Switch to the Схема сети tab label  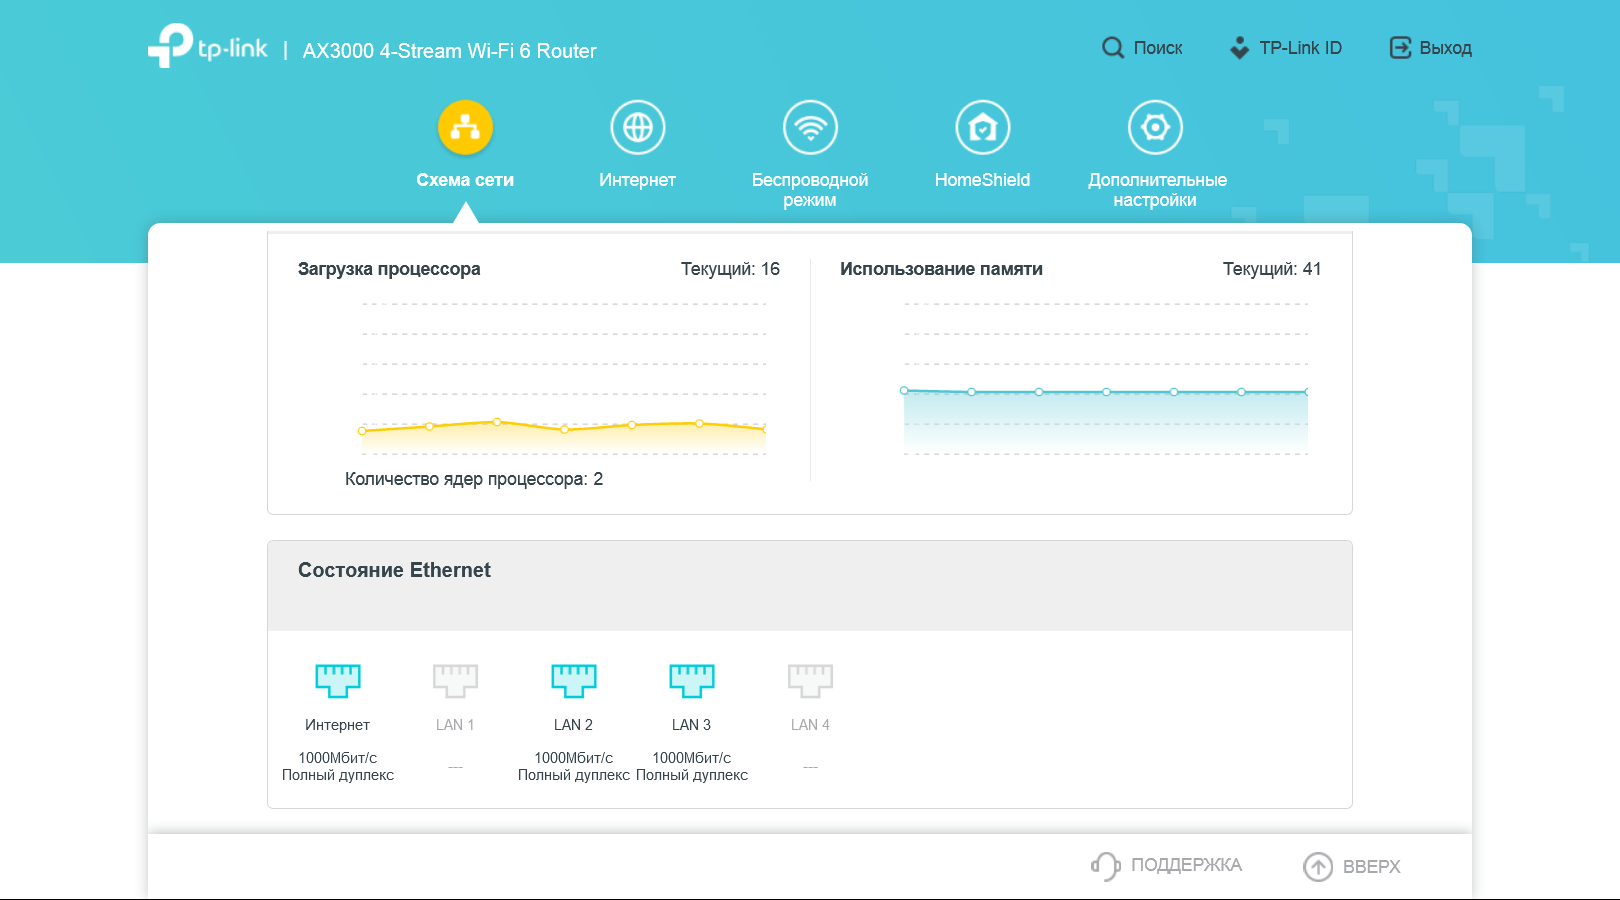click(465, 180)
